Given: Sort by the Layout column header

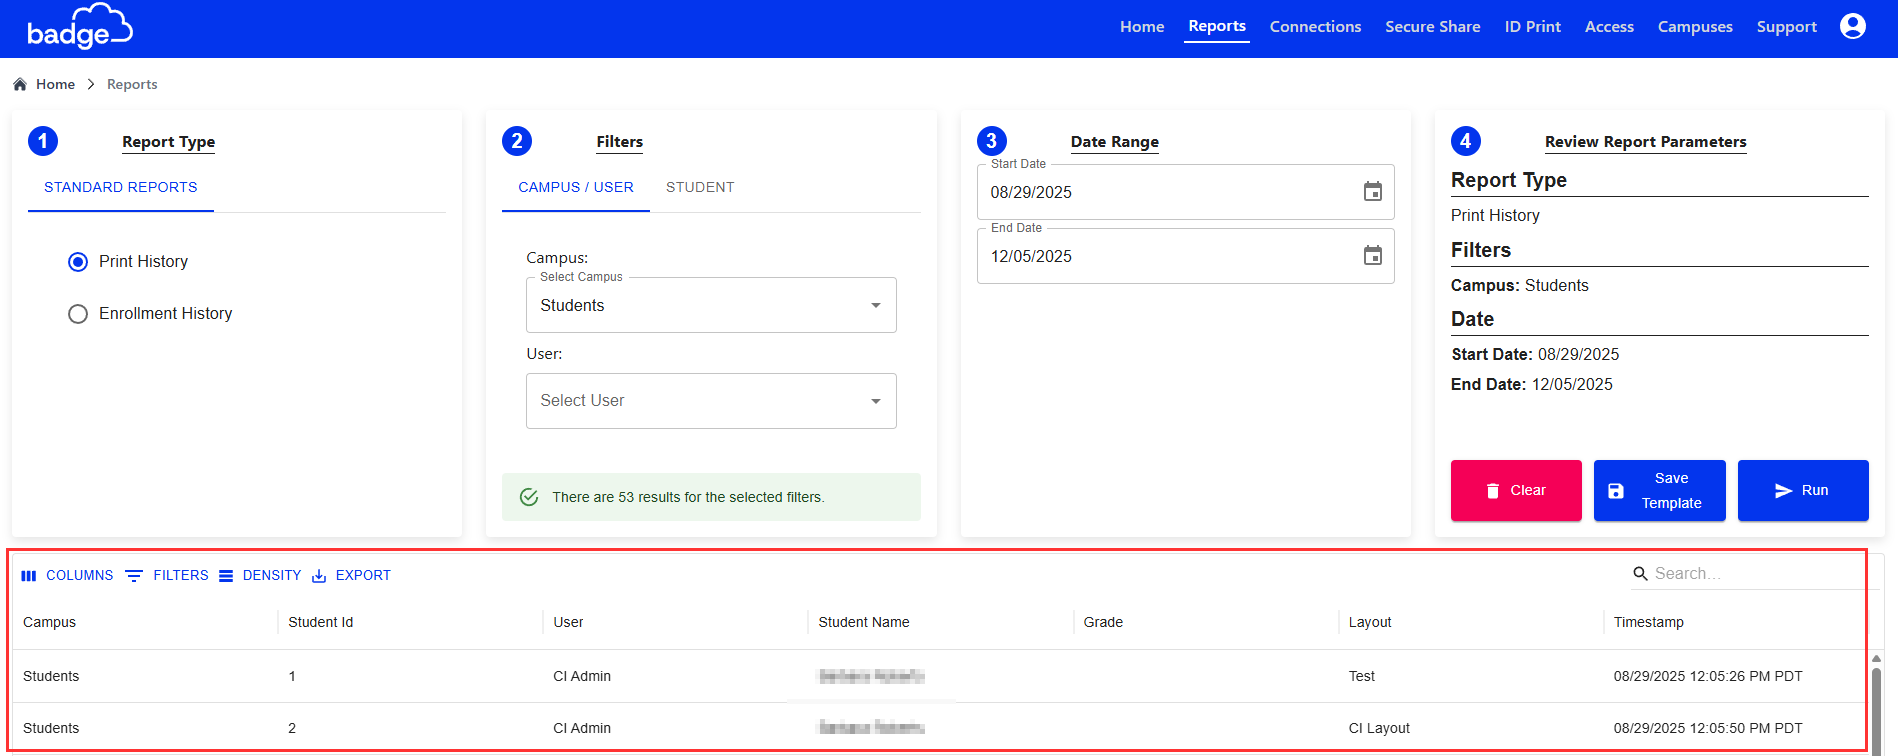Looking at the screenshot, I should 1370,622.
